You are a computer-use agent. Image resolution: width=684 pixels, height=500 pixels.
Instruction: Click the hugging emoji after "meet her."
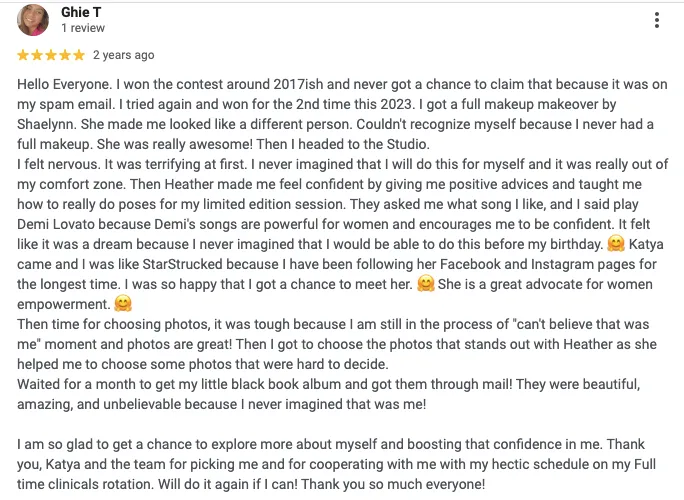[424, 284]
